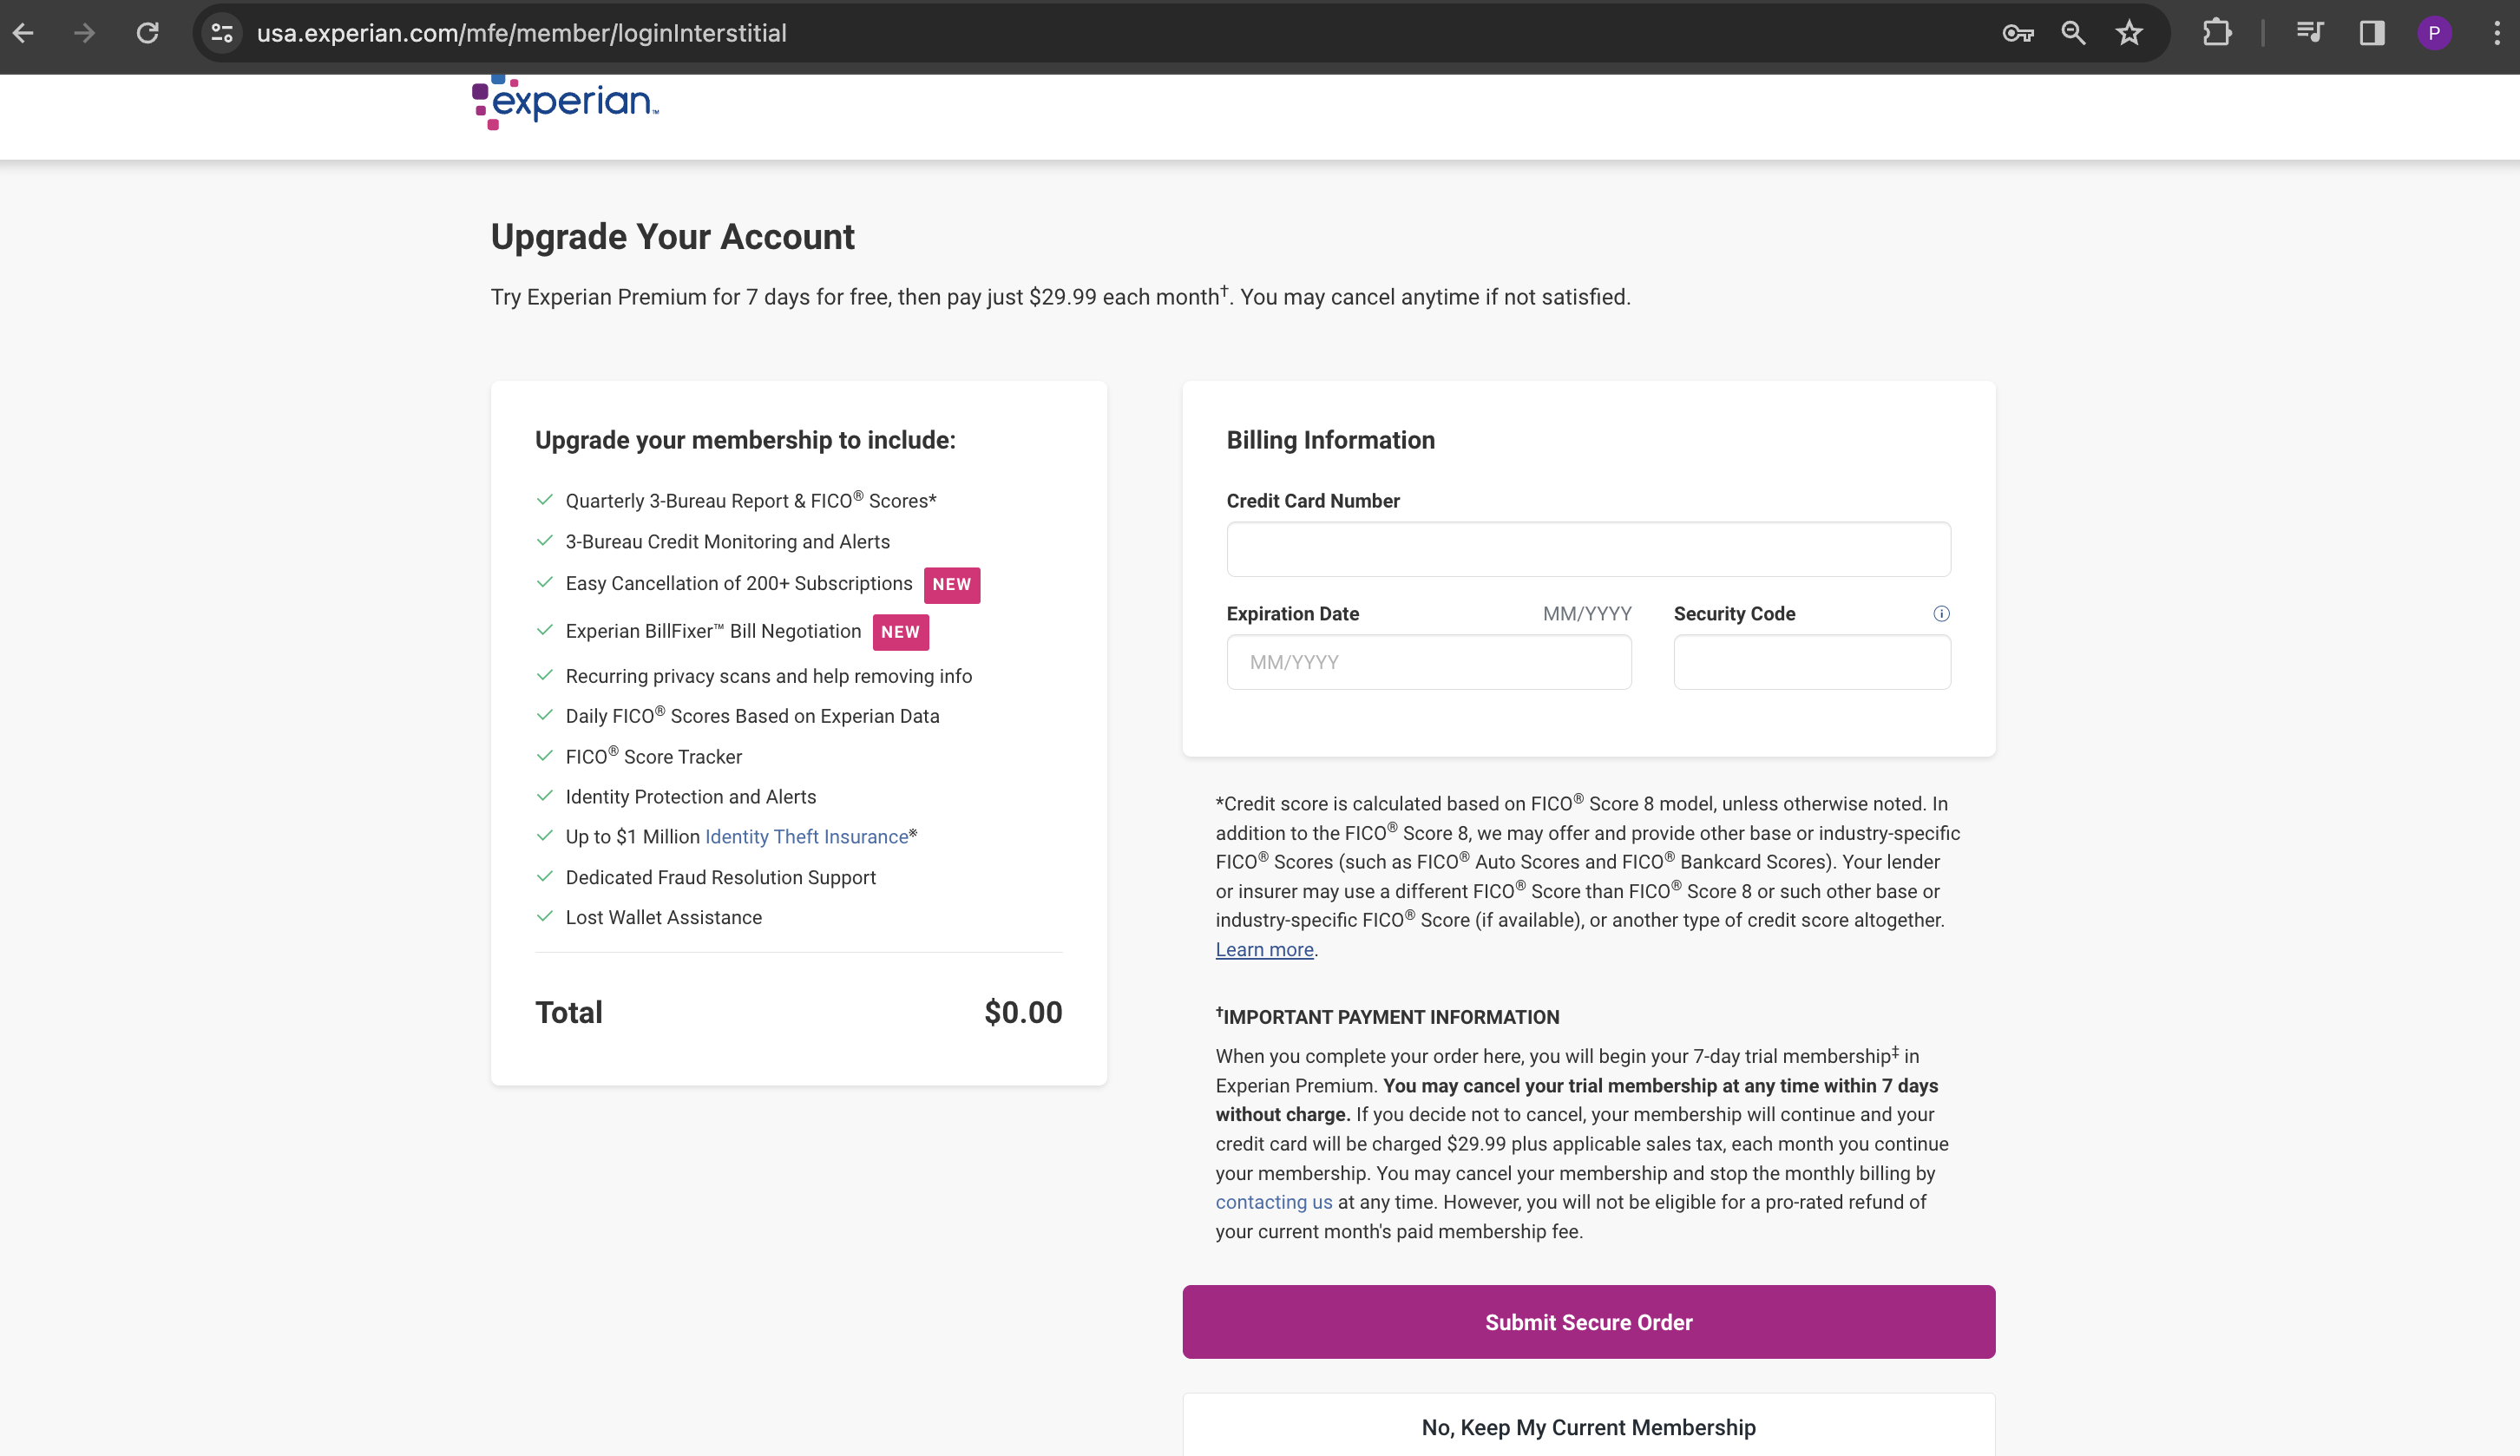Click the Recurring privacy scans list item
This screenshot has width=2520, height=1456.
tap(768, 677)
